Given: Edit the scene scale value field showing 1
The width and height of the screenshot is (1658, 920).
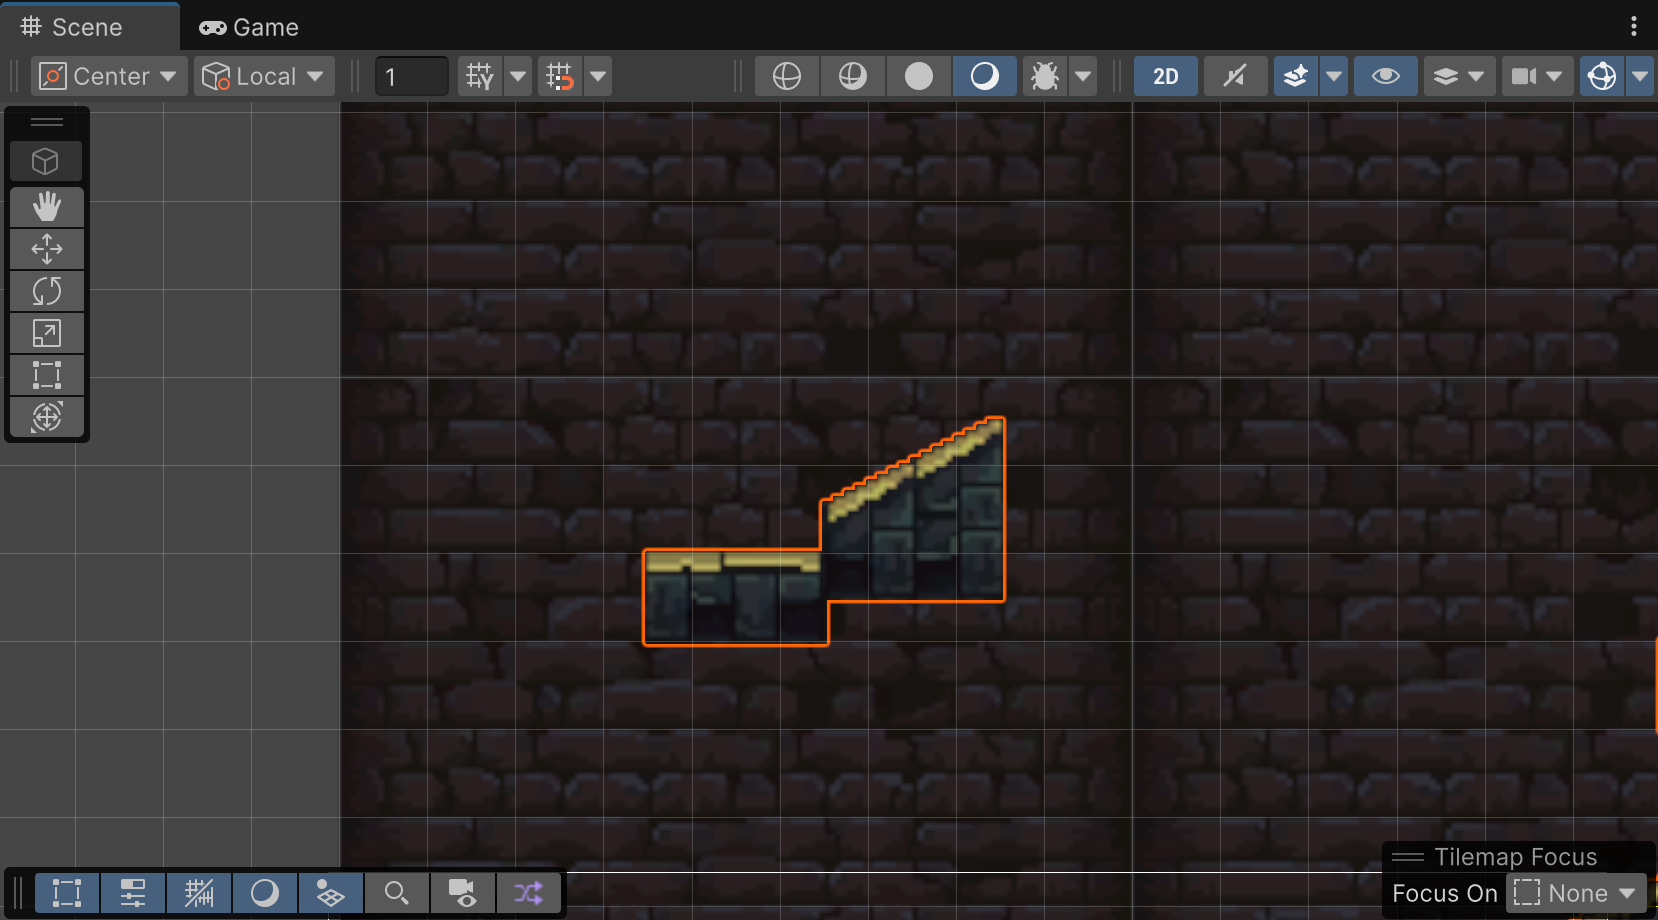Looking at the screenshot, I should [x=411, y=76].
